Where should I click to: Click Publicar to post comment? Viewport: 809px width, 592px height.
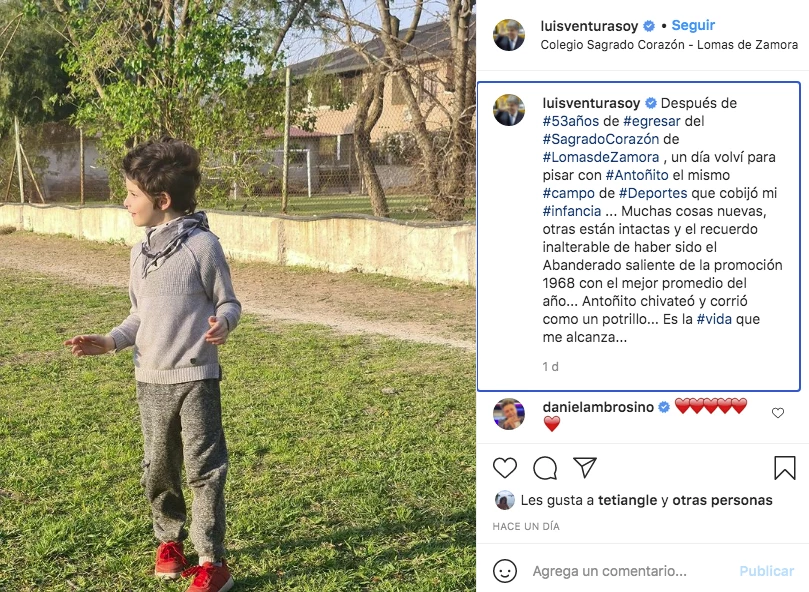[x=766, y=571]
